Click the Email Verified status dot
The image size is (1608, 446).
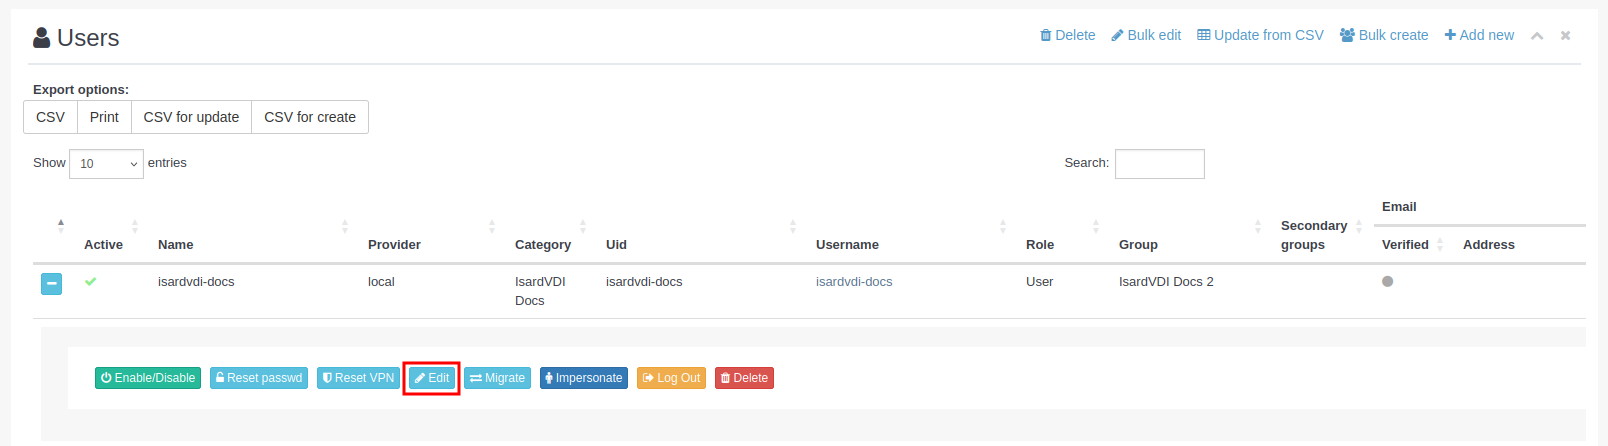1387,282
